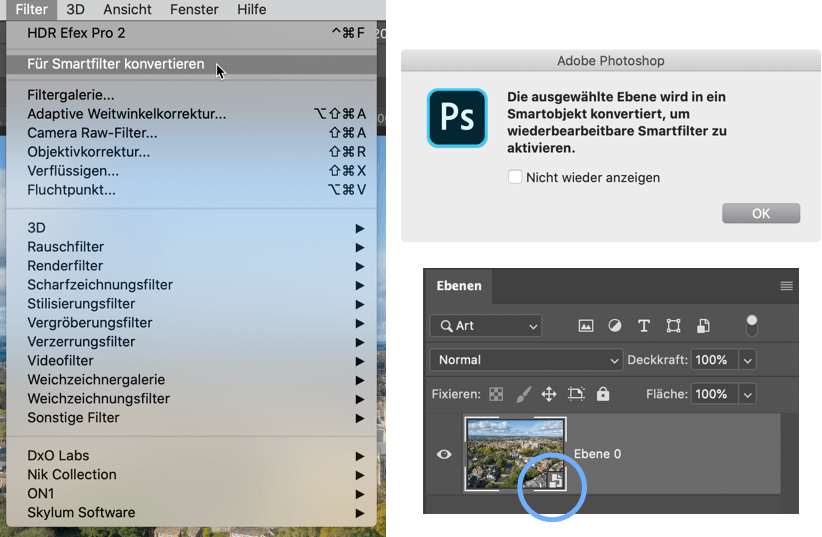Open the Normal blend mode dropdown
The width and height of the screenshot is (822, 537).
(x=526, y=360)
